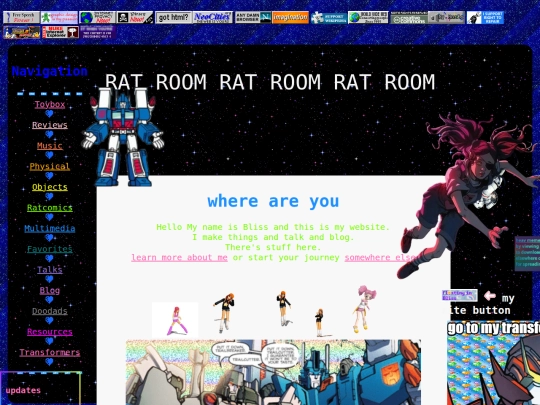The image size is (540, 405).
Task: Open the Blog link
Action: coord(50,291)
